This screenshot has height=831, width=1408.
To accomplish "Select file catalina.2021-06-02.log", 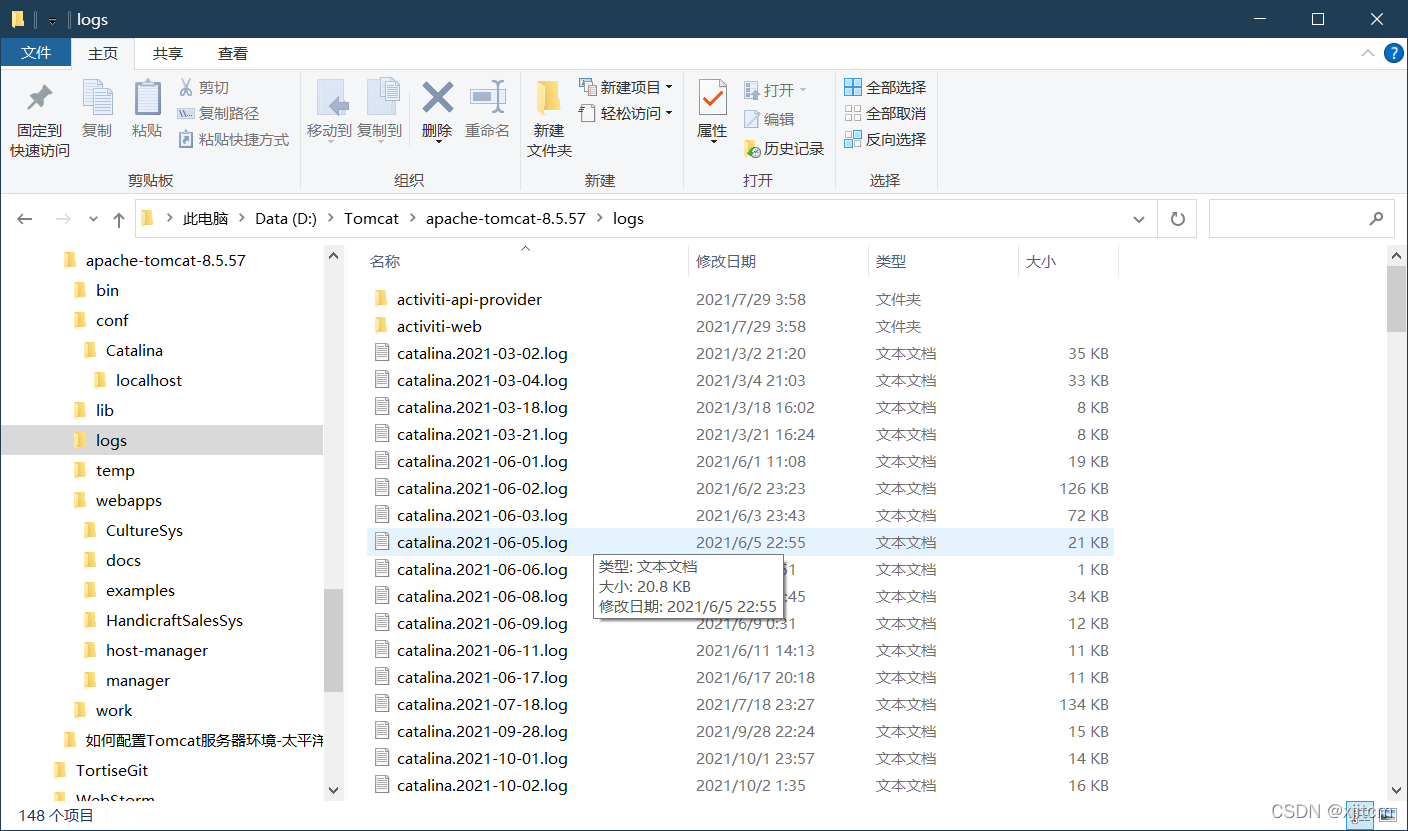I will (482, 488).
